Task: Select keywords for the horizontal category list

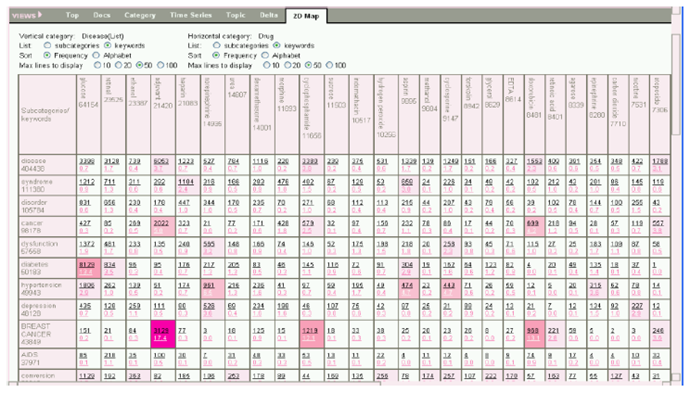Action: 276,45
